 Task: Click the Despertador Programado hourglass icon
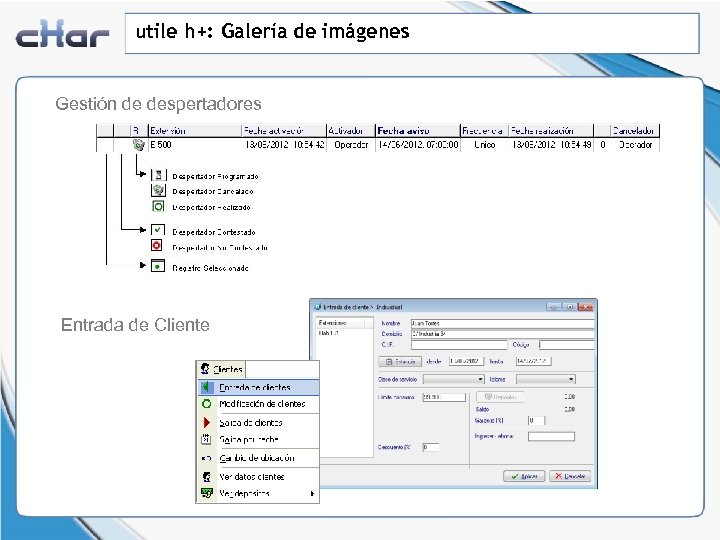click(158, 175)
